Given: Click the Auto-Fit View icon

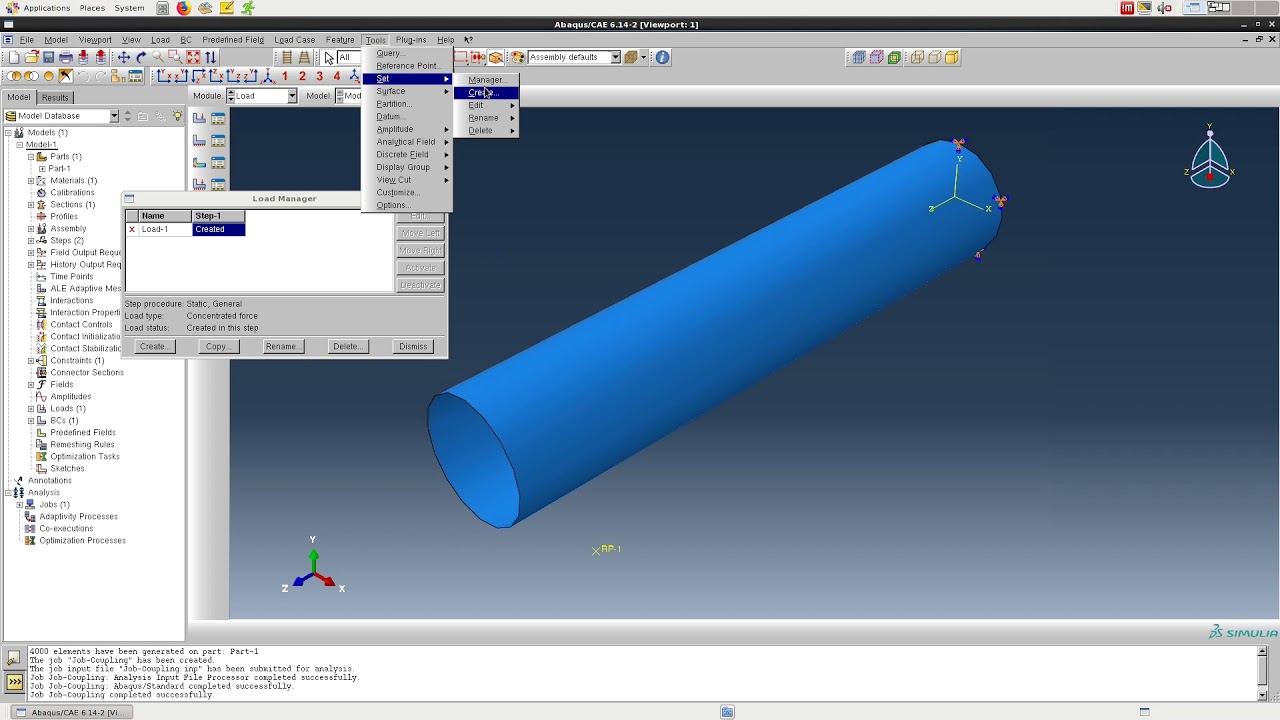Looking at the screenshot, I should pyautogui.click(x=193, y=57).
